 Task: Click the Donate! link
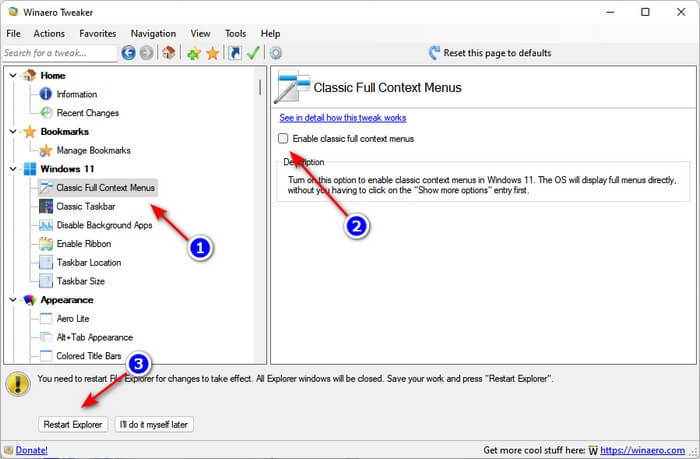pyautogui.click(x=31, y=450)
